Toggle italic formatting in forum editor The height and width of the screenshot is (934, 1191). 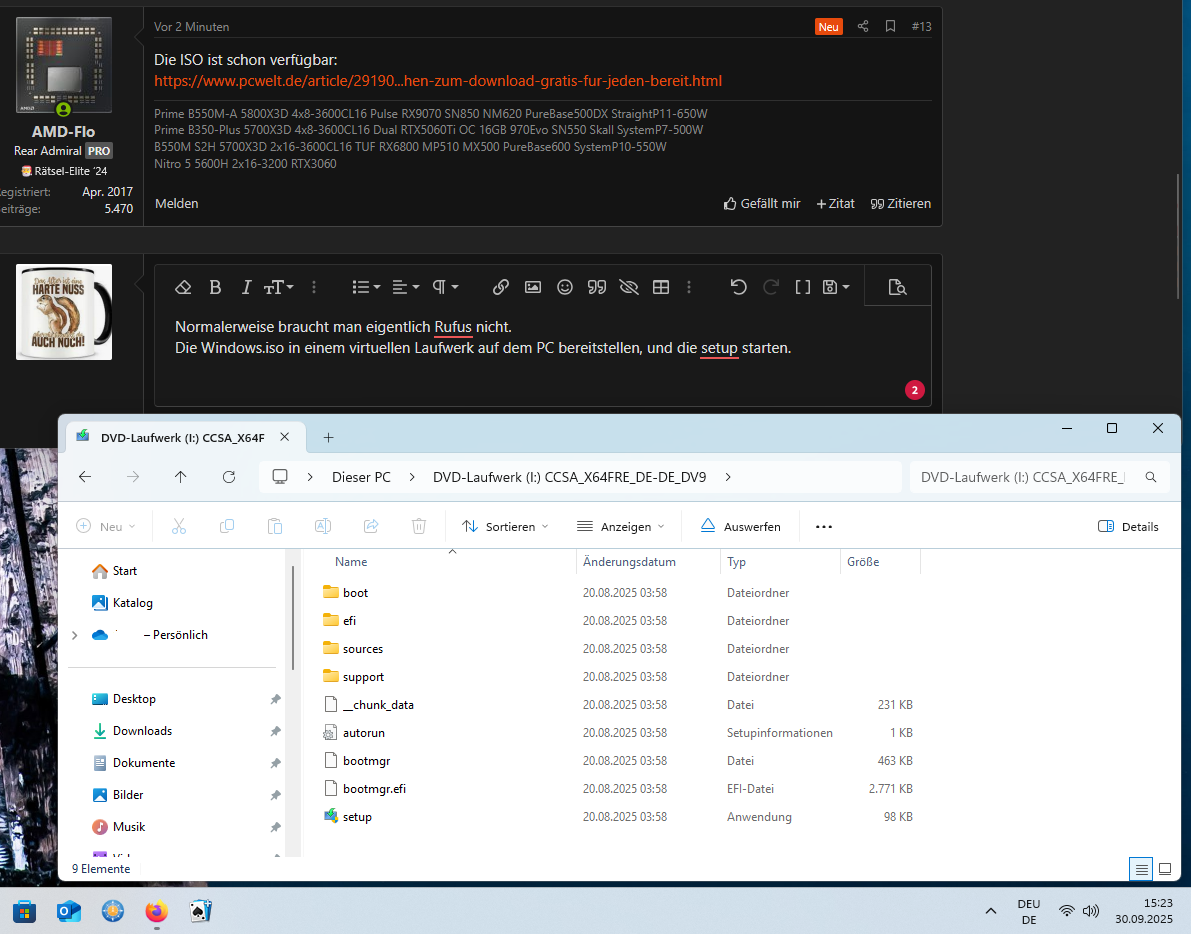[x=245, y=287]
